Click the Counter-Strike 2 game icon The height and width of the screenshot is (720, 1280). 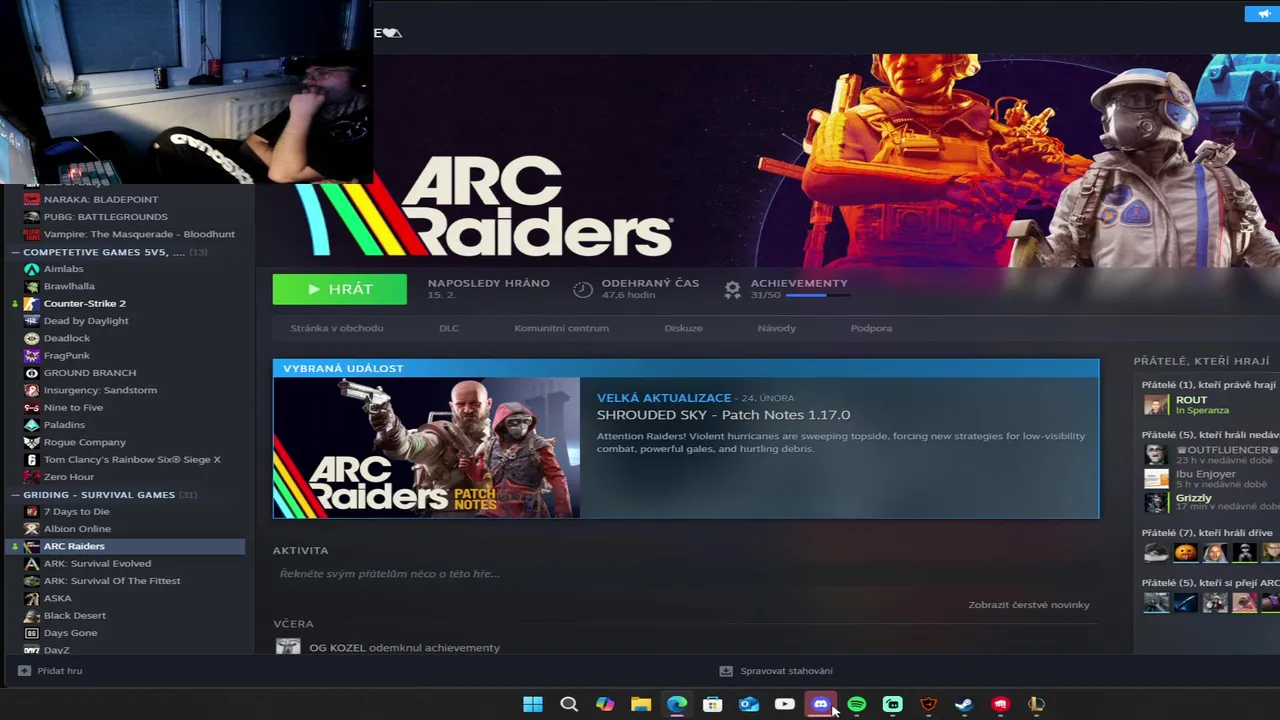click(x=31, y=303)
